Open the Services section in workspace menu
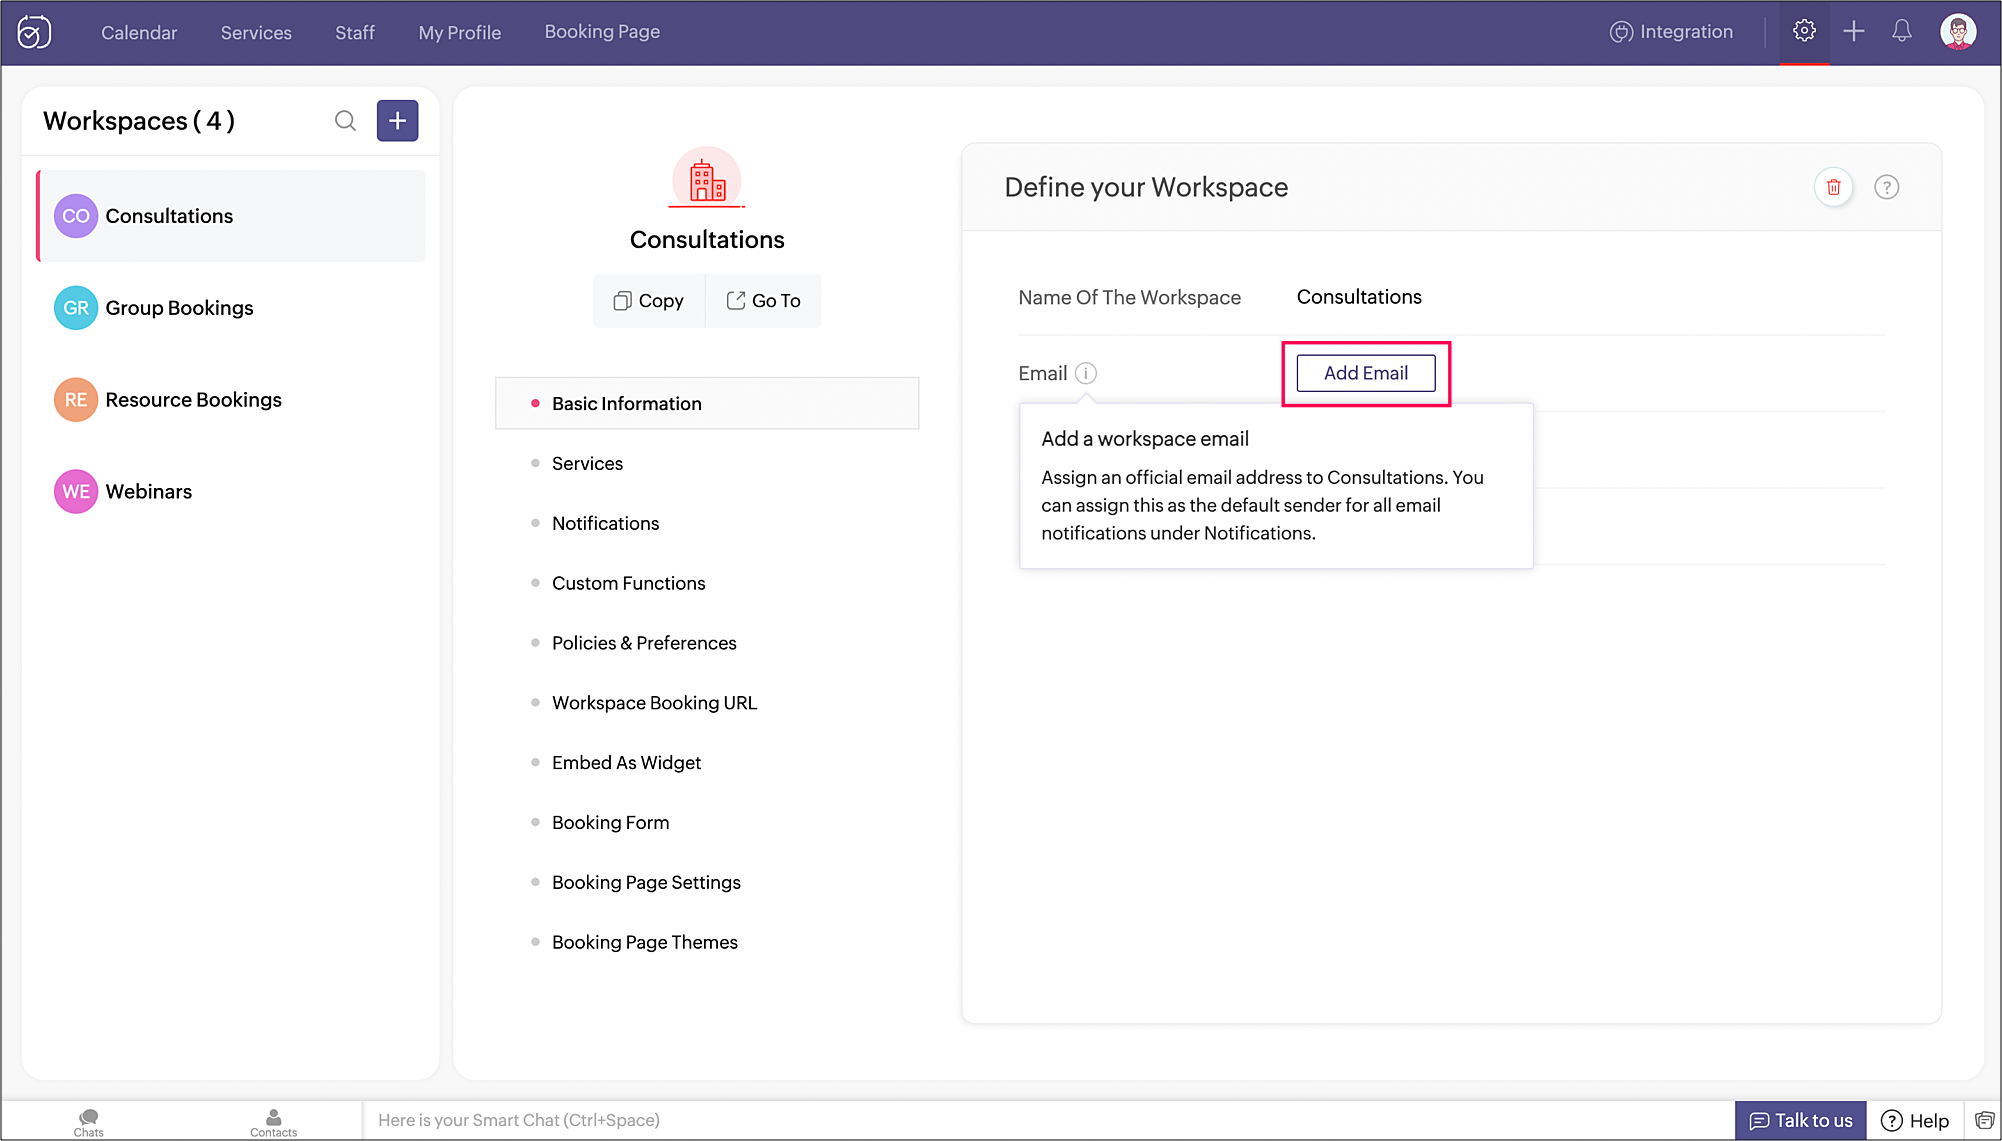The width and height of the screenshot is (2002, 1141). point(587,463)
